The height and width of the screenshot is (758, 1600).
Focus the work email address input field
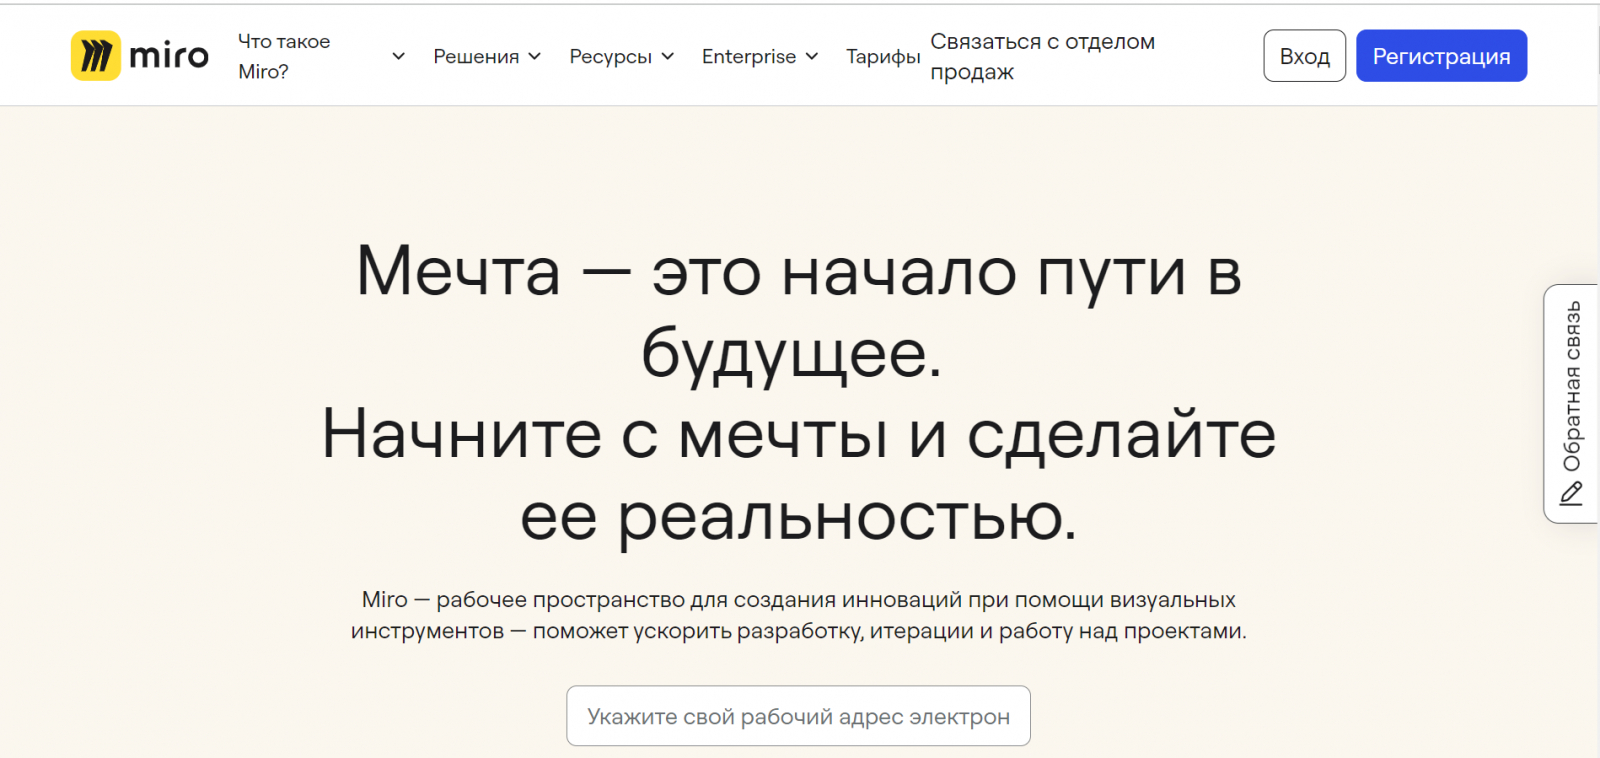[x=798, y=716]
